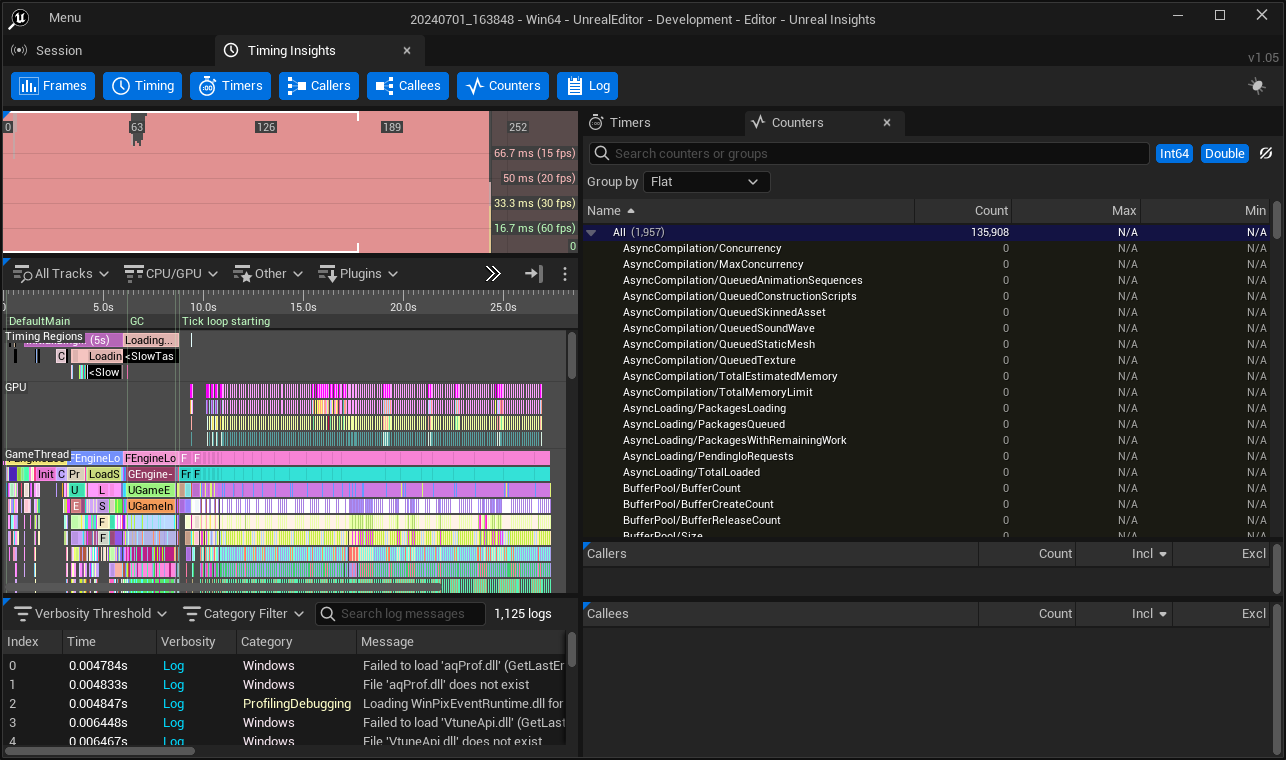Open the Menu item
This screenshot has height=760, width=1286.
[65, 18]
